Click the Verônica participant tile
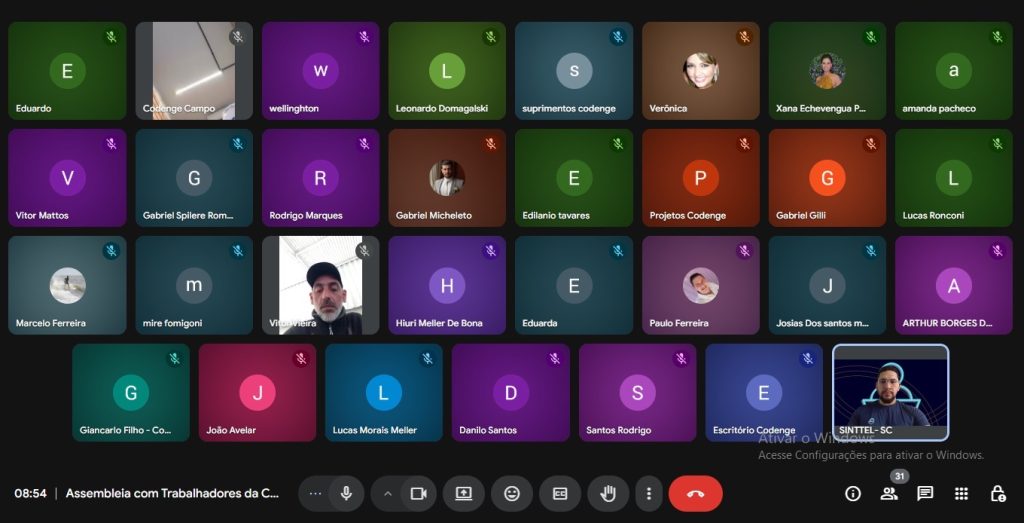Viewport: 1024px width, 523px height. tap(700, 70)
